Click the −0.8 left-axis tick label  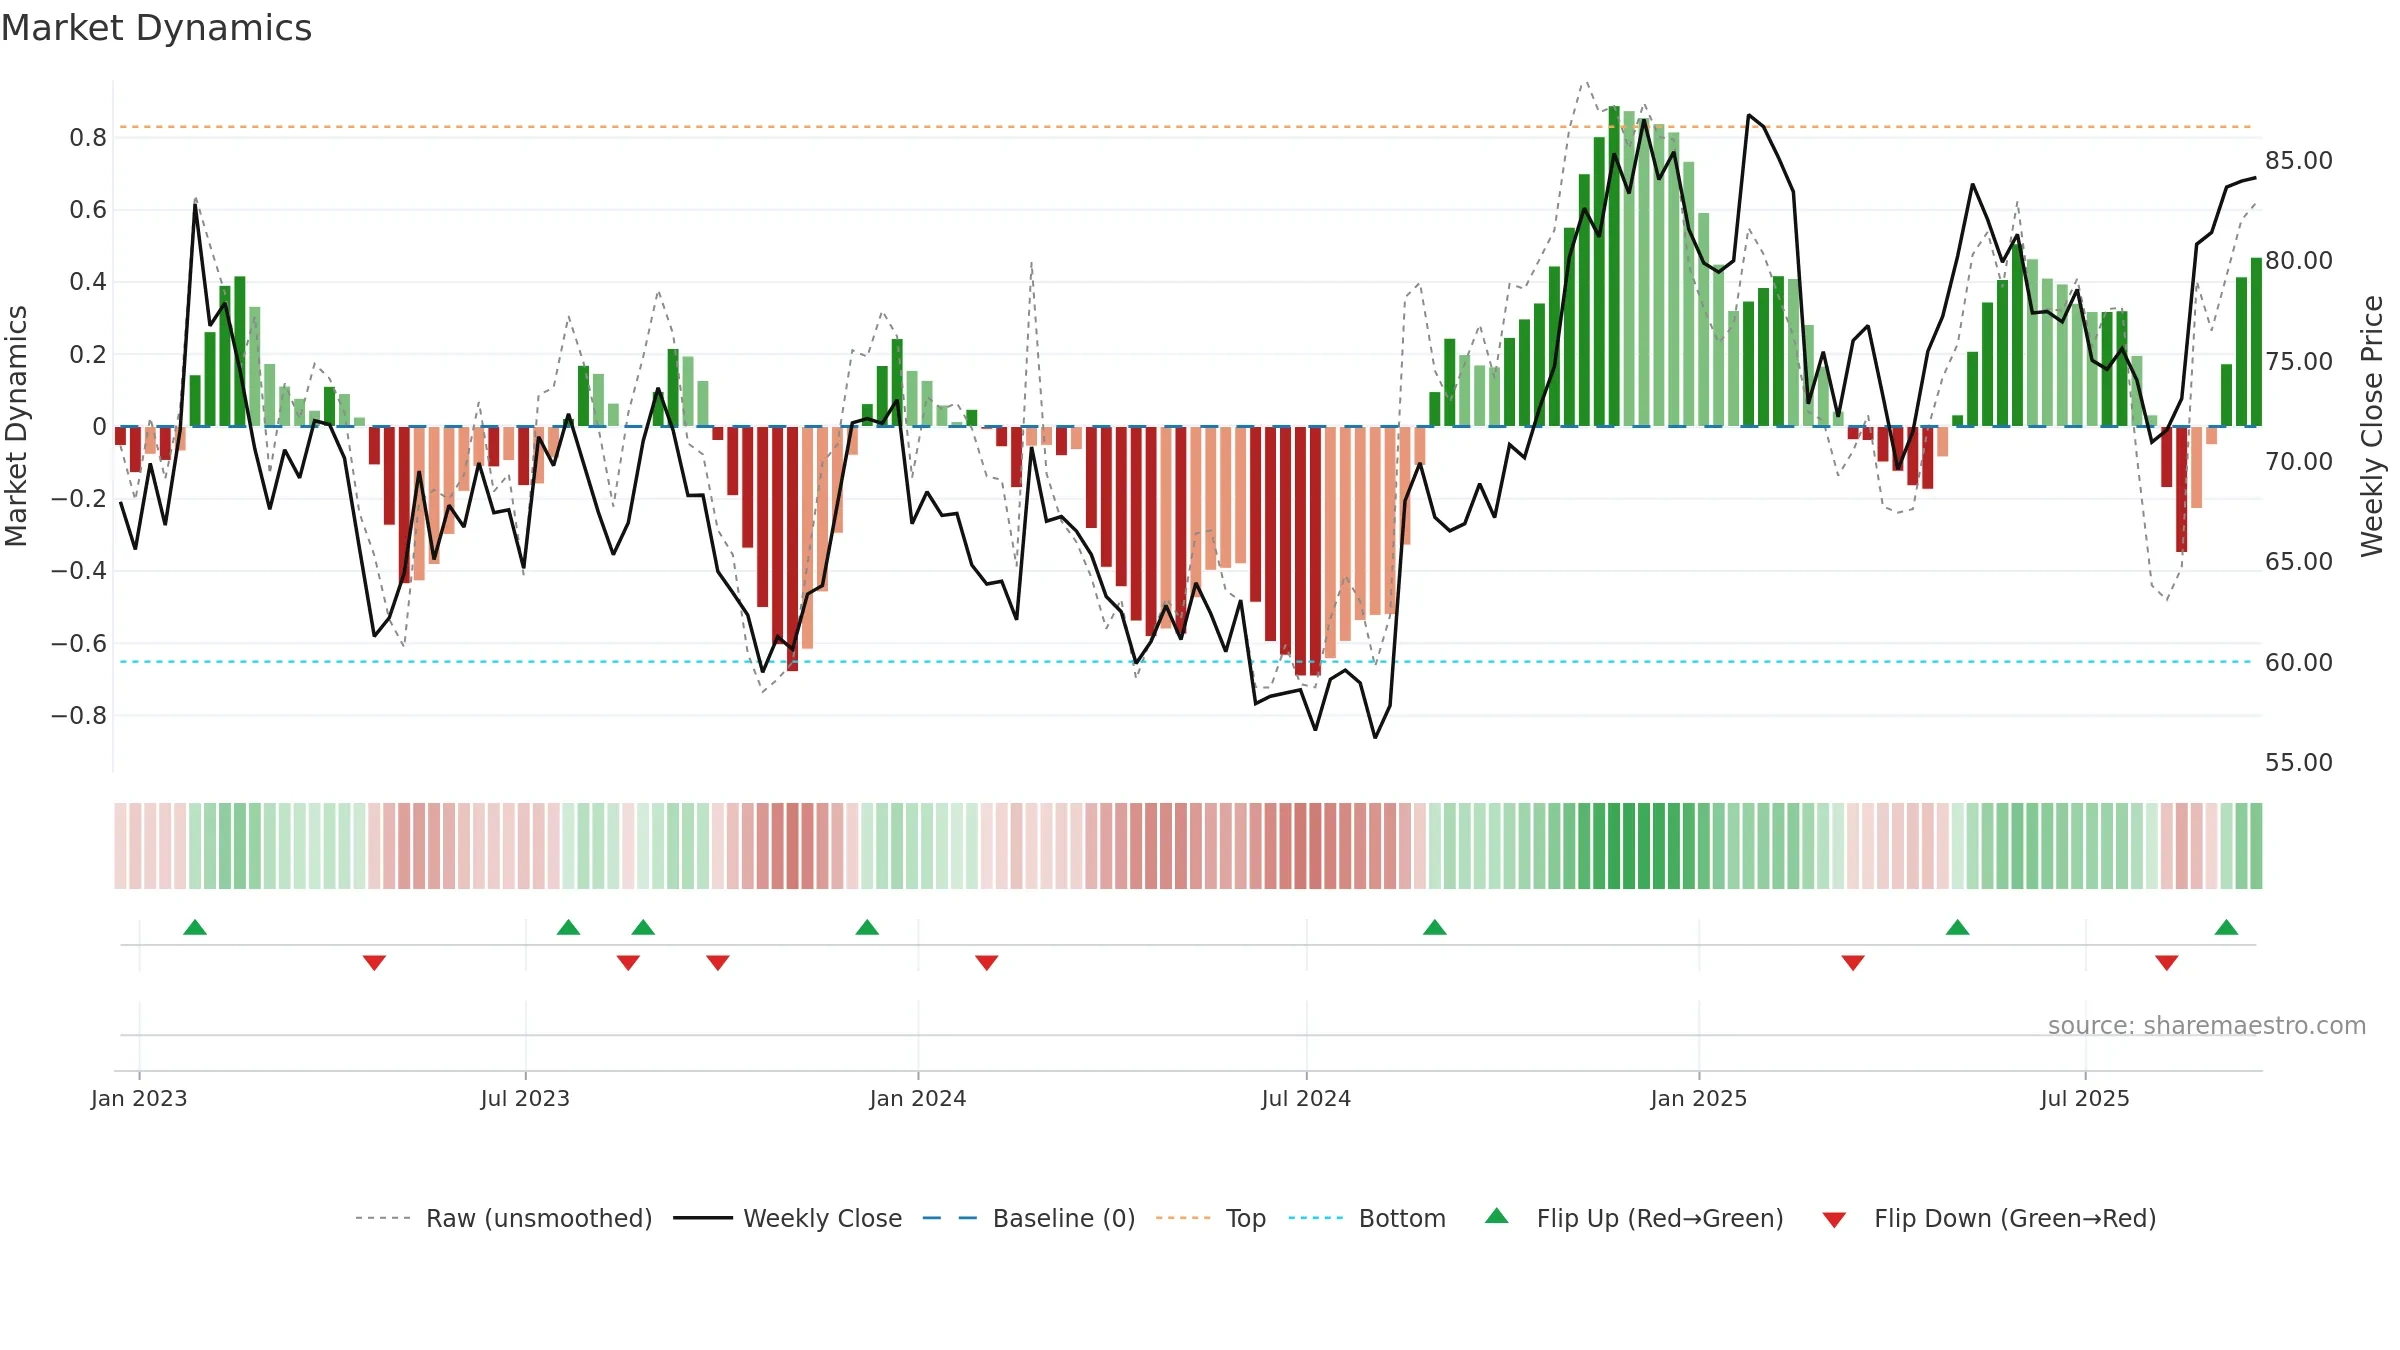79,716
